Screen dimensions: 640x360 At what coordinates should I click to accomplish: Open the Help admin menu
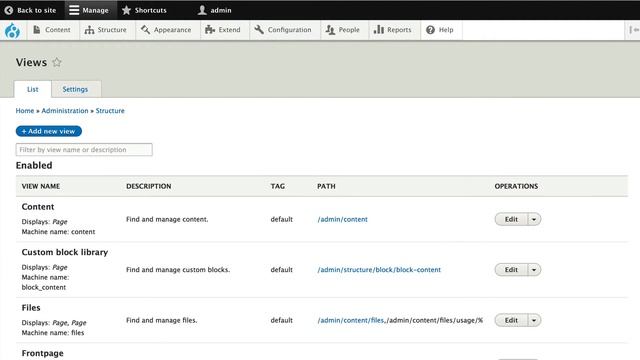click(x=440, y=30)
